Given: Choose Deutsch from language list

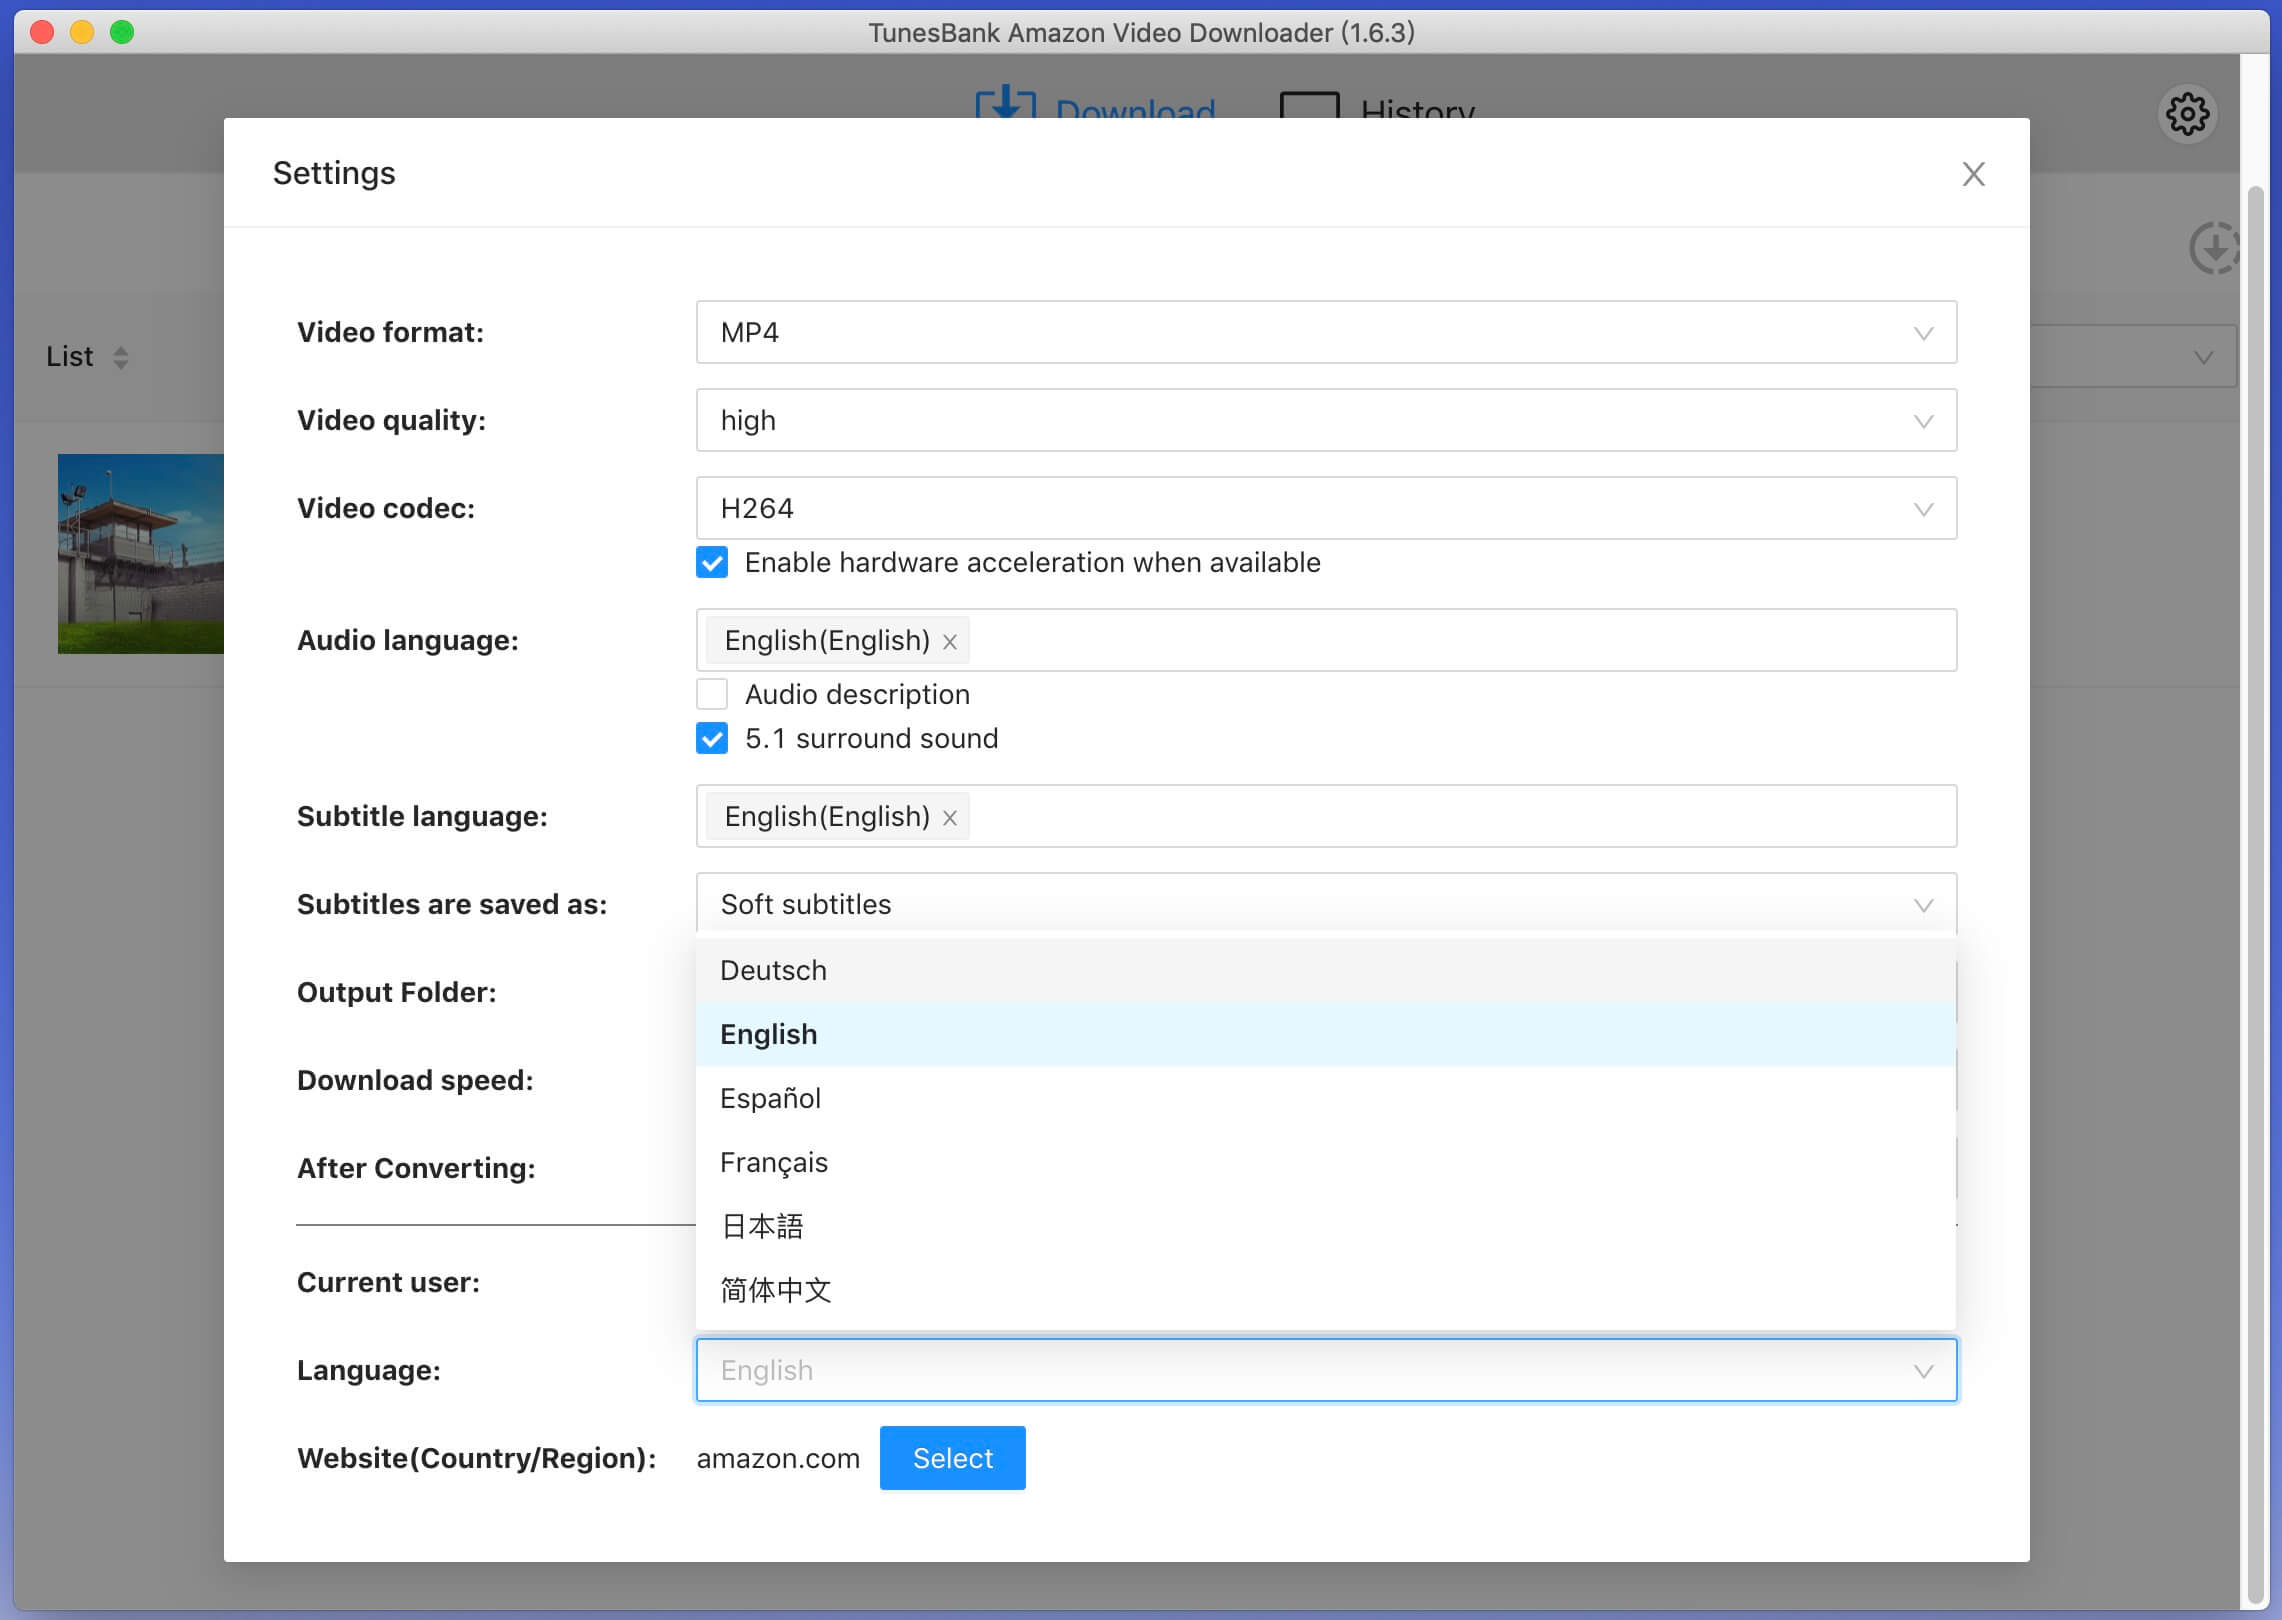Looking at the screenshot, I should (1326, 970).
